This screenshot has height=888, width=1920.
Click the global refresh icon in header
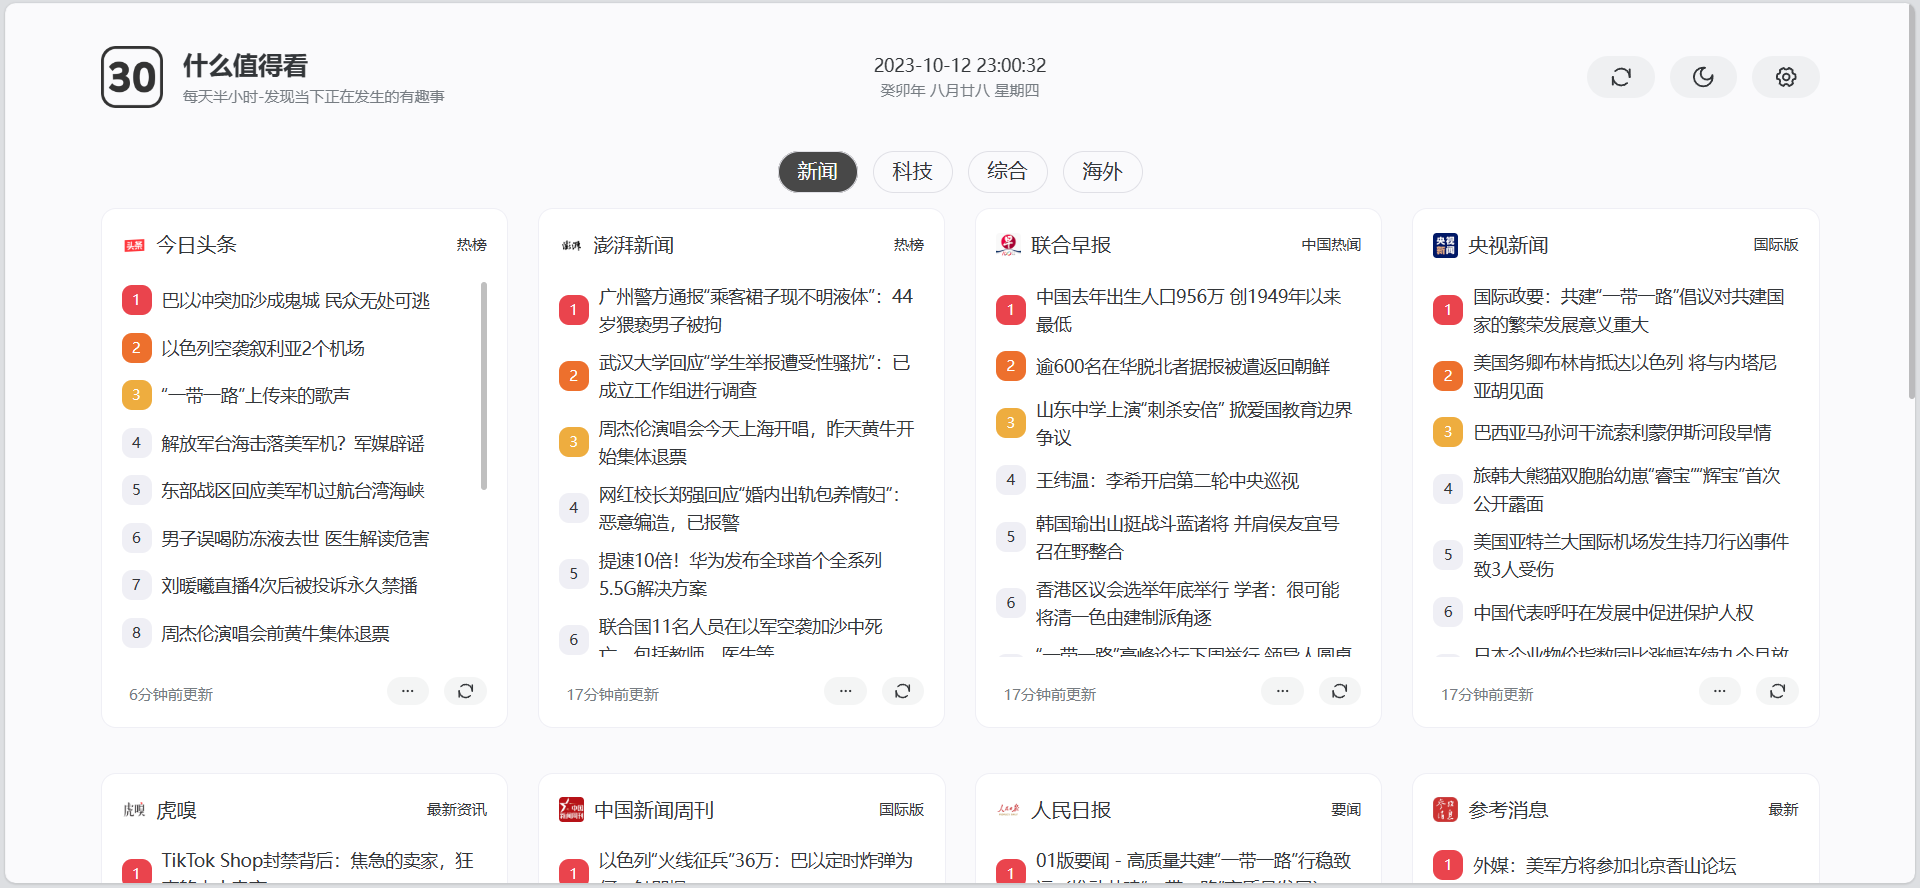(1621, 77)
